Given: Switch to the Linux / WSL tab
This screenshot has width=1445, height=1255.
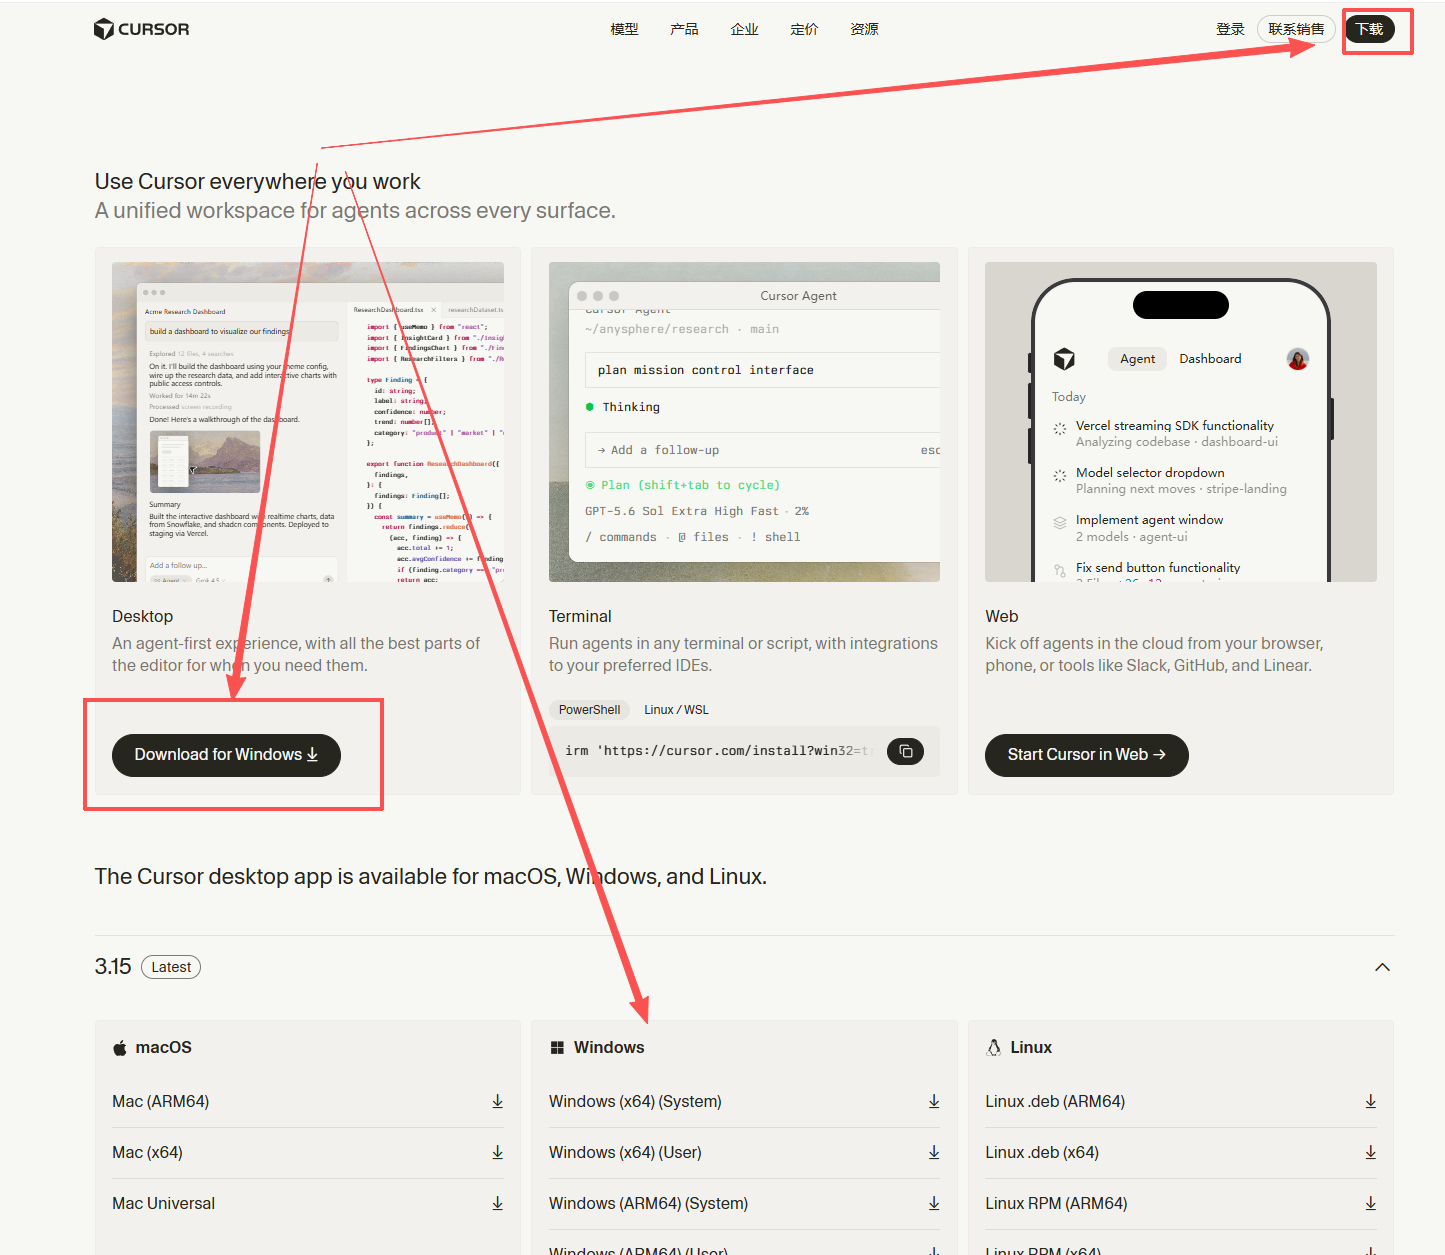Looking at the screenshot, I should tap(676, 710).
